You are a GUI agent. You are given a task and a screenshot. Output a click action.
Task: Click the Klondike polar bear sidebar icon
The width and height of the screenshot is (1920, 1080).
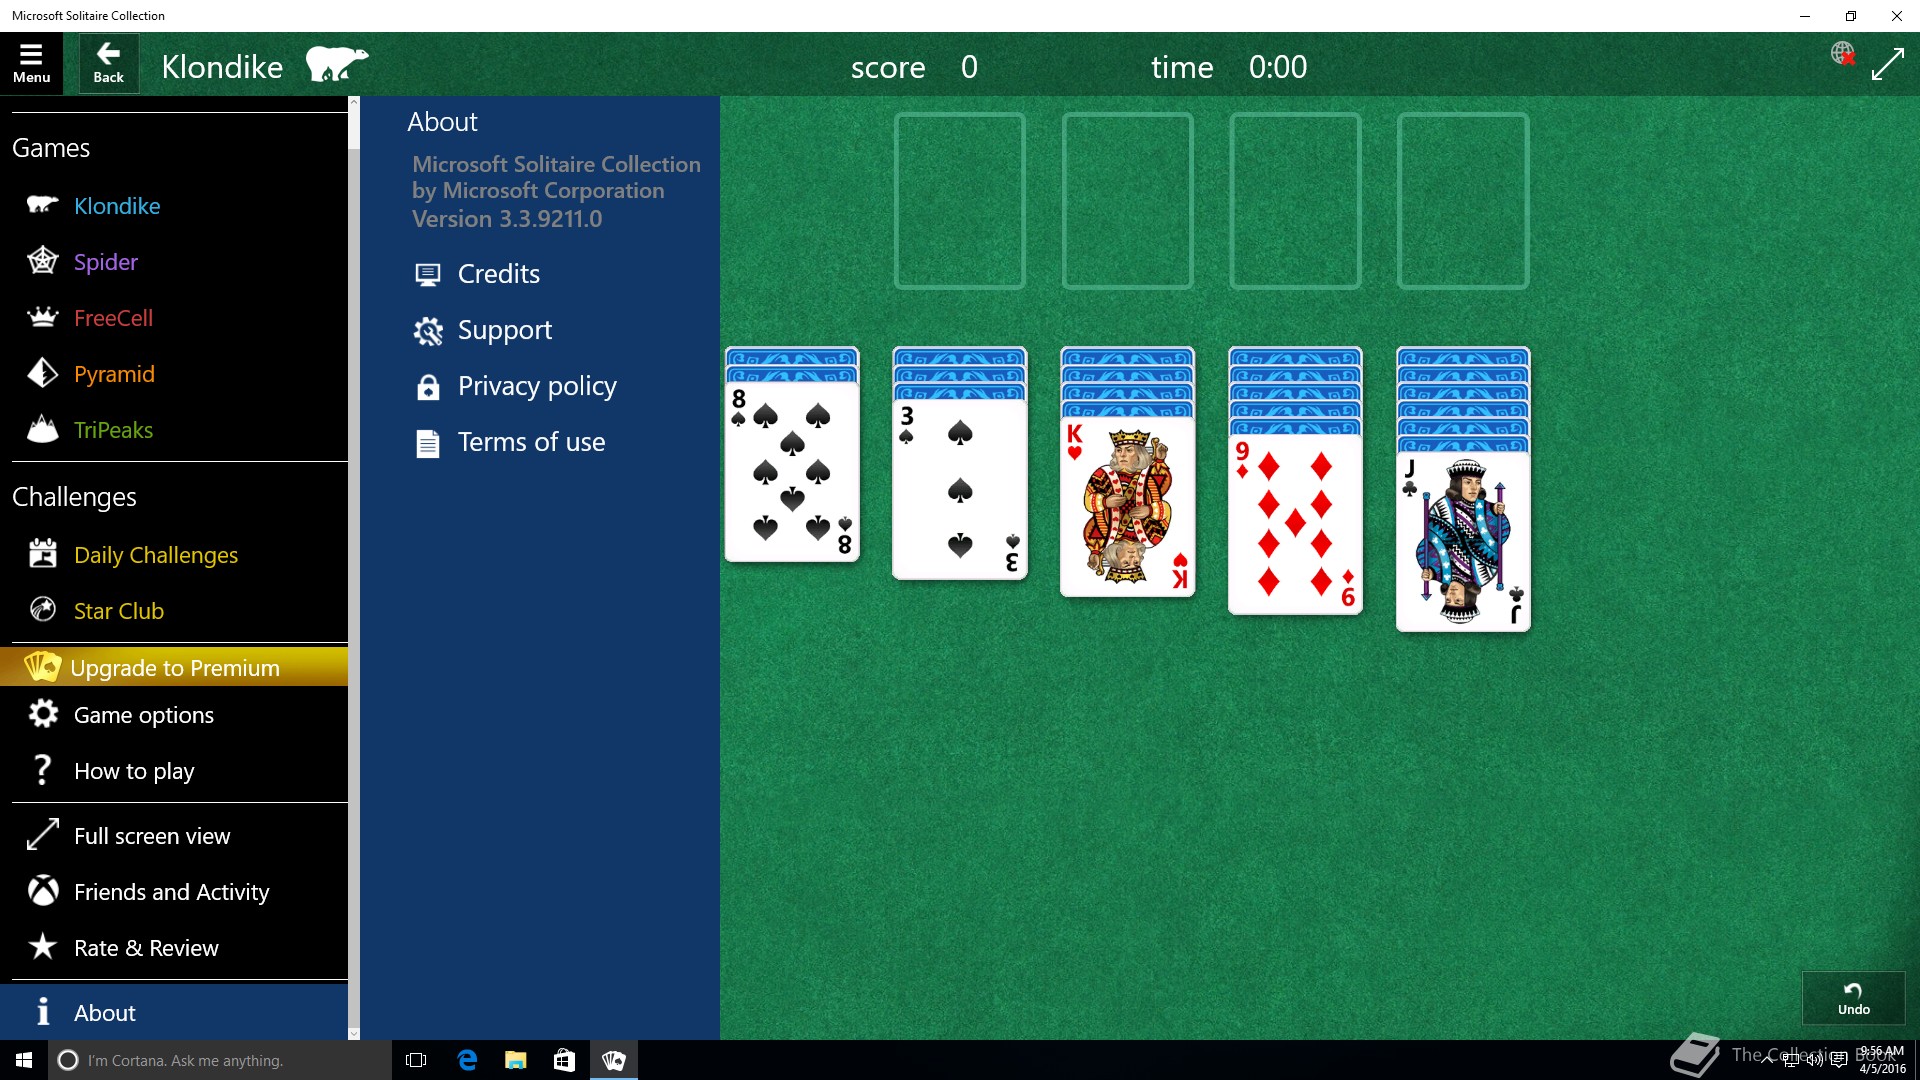(42, 205)
